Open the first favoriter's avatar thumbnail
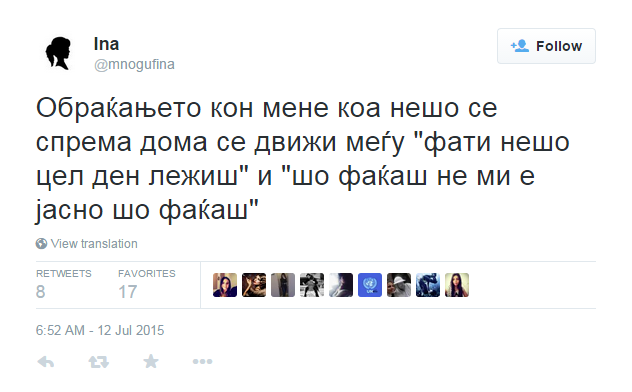Screen dimensions: 632x392 point(225,285)
